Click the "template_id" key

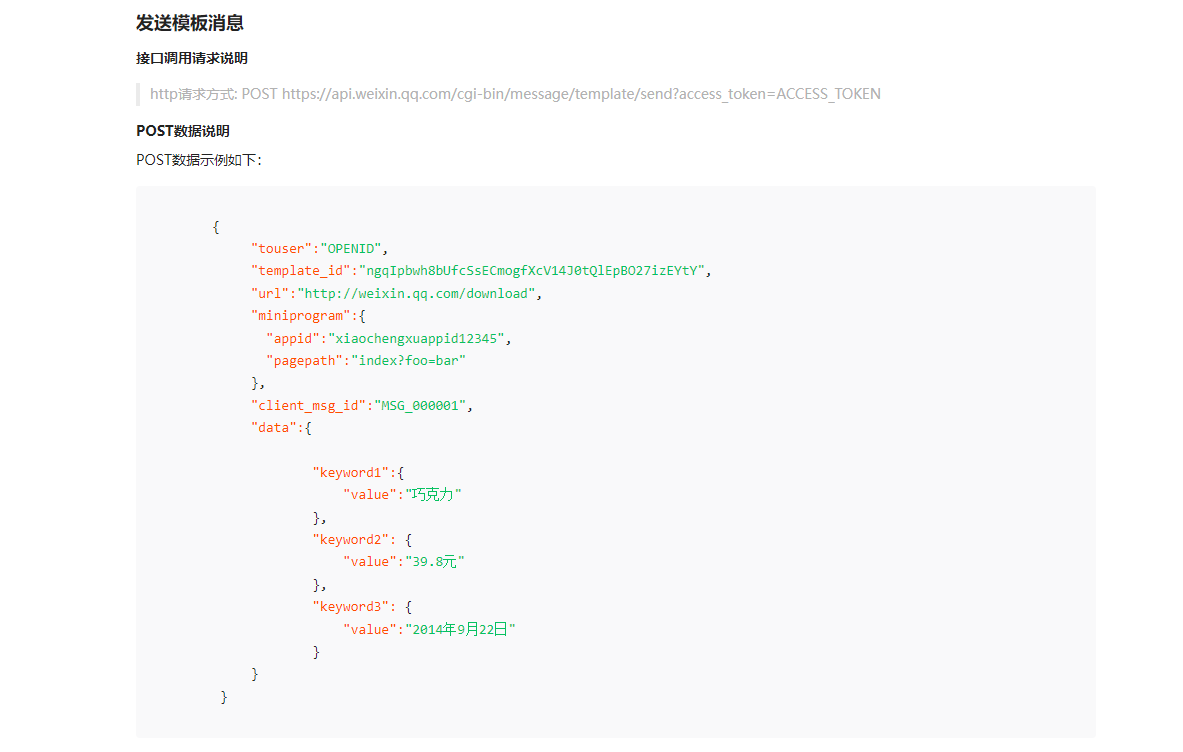pyautogui.click(x=301, y=271)
